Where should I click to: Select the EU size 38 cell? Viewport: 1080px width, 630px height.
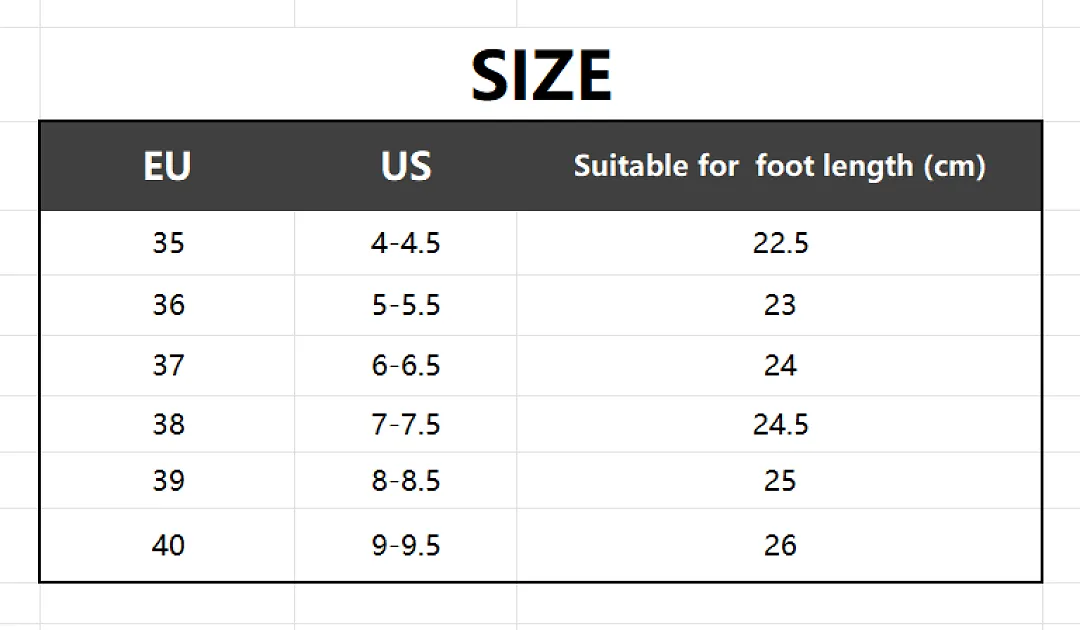point(167,424)
